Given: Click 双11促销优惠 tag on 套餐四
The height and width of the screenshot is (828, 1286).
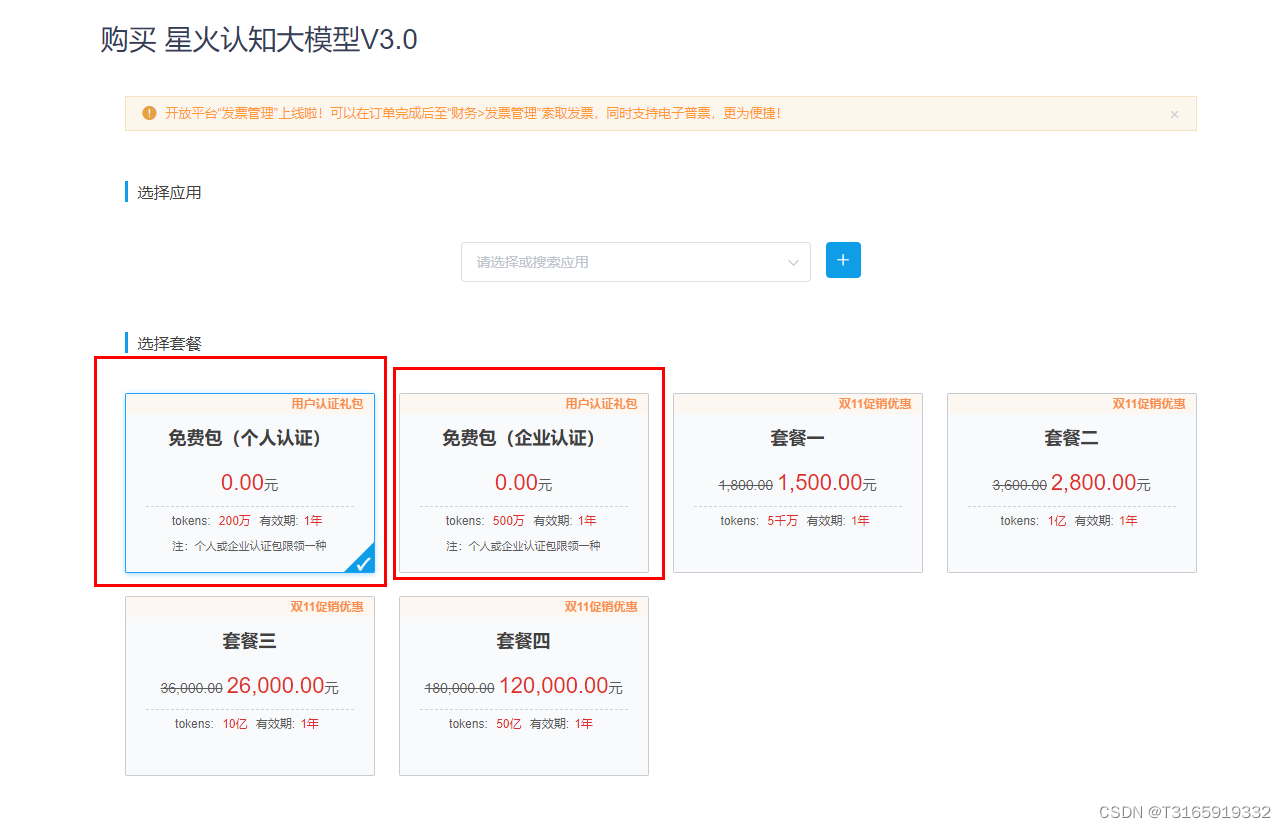Looking at the screenshot, I should coord(601,607).
